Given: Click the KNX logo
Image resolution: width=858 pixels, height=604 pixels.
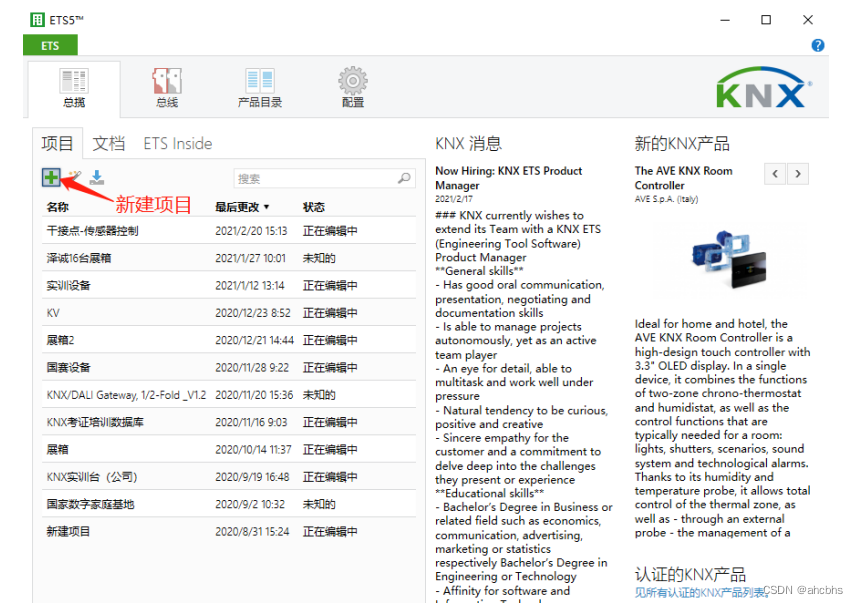Looking at the screenshot, I should pos(764,88).
